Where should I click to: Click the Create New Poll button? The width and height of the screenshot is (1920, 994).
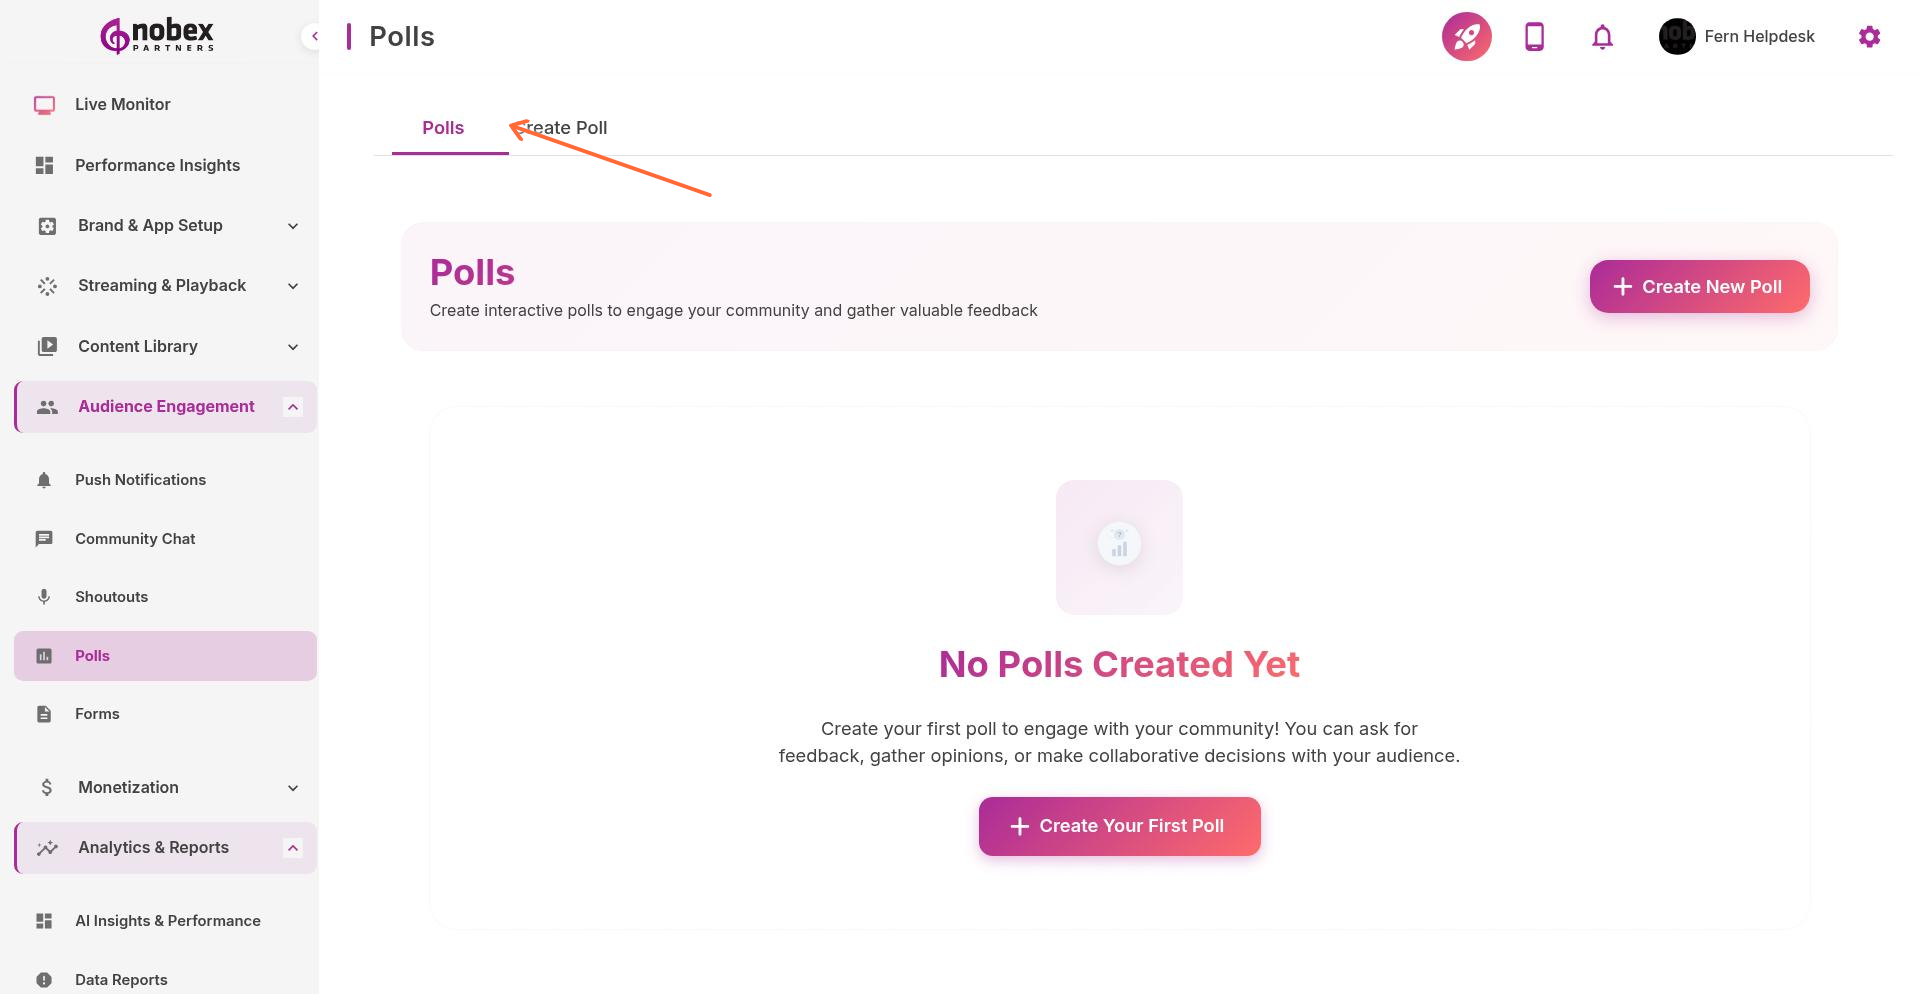tap(1699, 287)
